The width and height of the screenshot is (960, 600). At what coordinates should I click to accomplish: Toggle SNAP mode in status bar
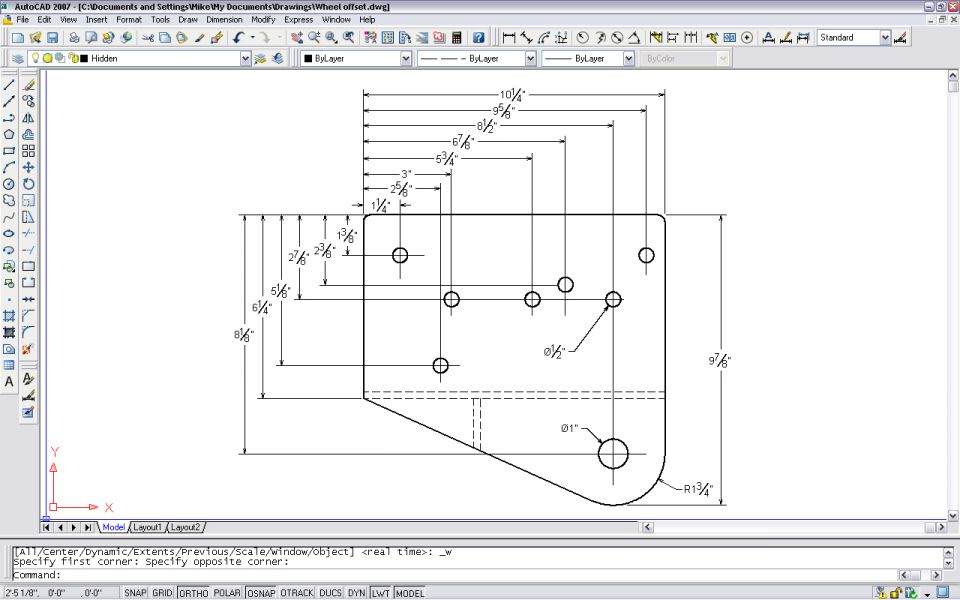click(135, 593)
